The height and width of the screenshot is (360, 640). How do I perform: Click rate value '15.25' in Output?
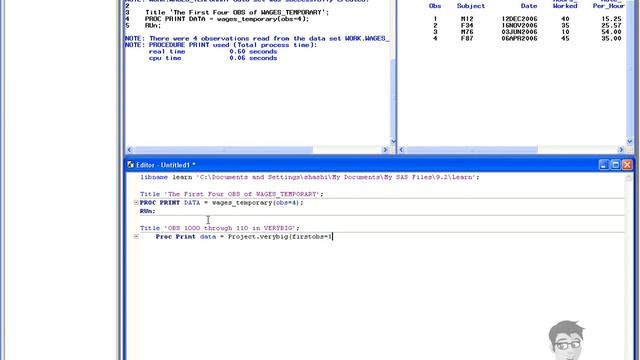[x=611, y=19]
